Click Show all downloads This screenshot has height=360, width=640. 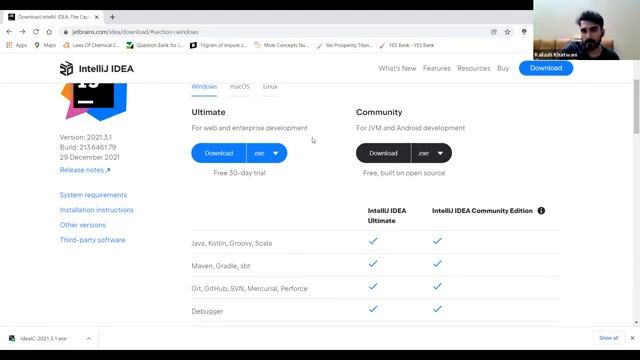[609, 338]
